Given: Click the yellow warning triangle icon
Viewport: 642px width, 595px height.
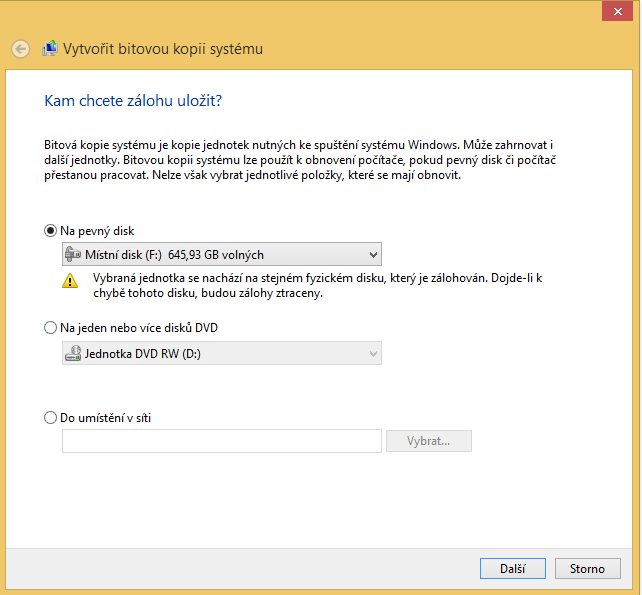Looking at the screenshot, I should coord(70,281).
